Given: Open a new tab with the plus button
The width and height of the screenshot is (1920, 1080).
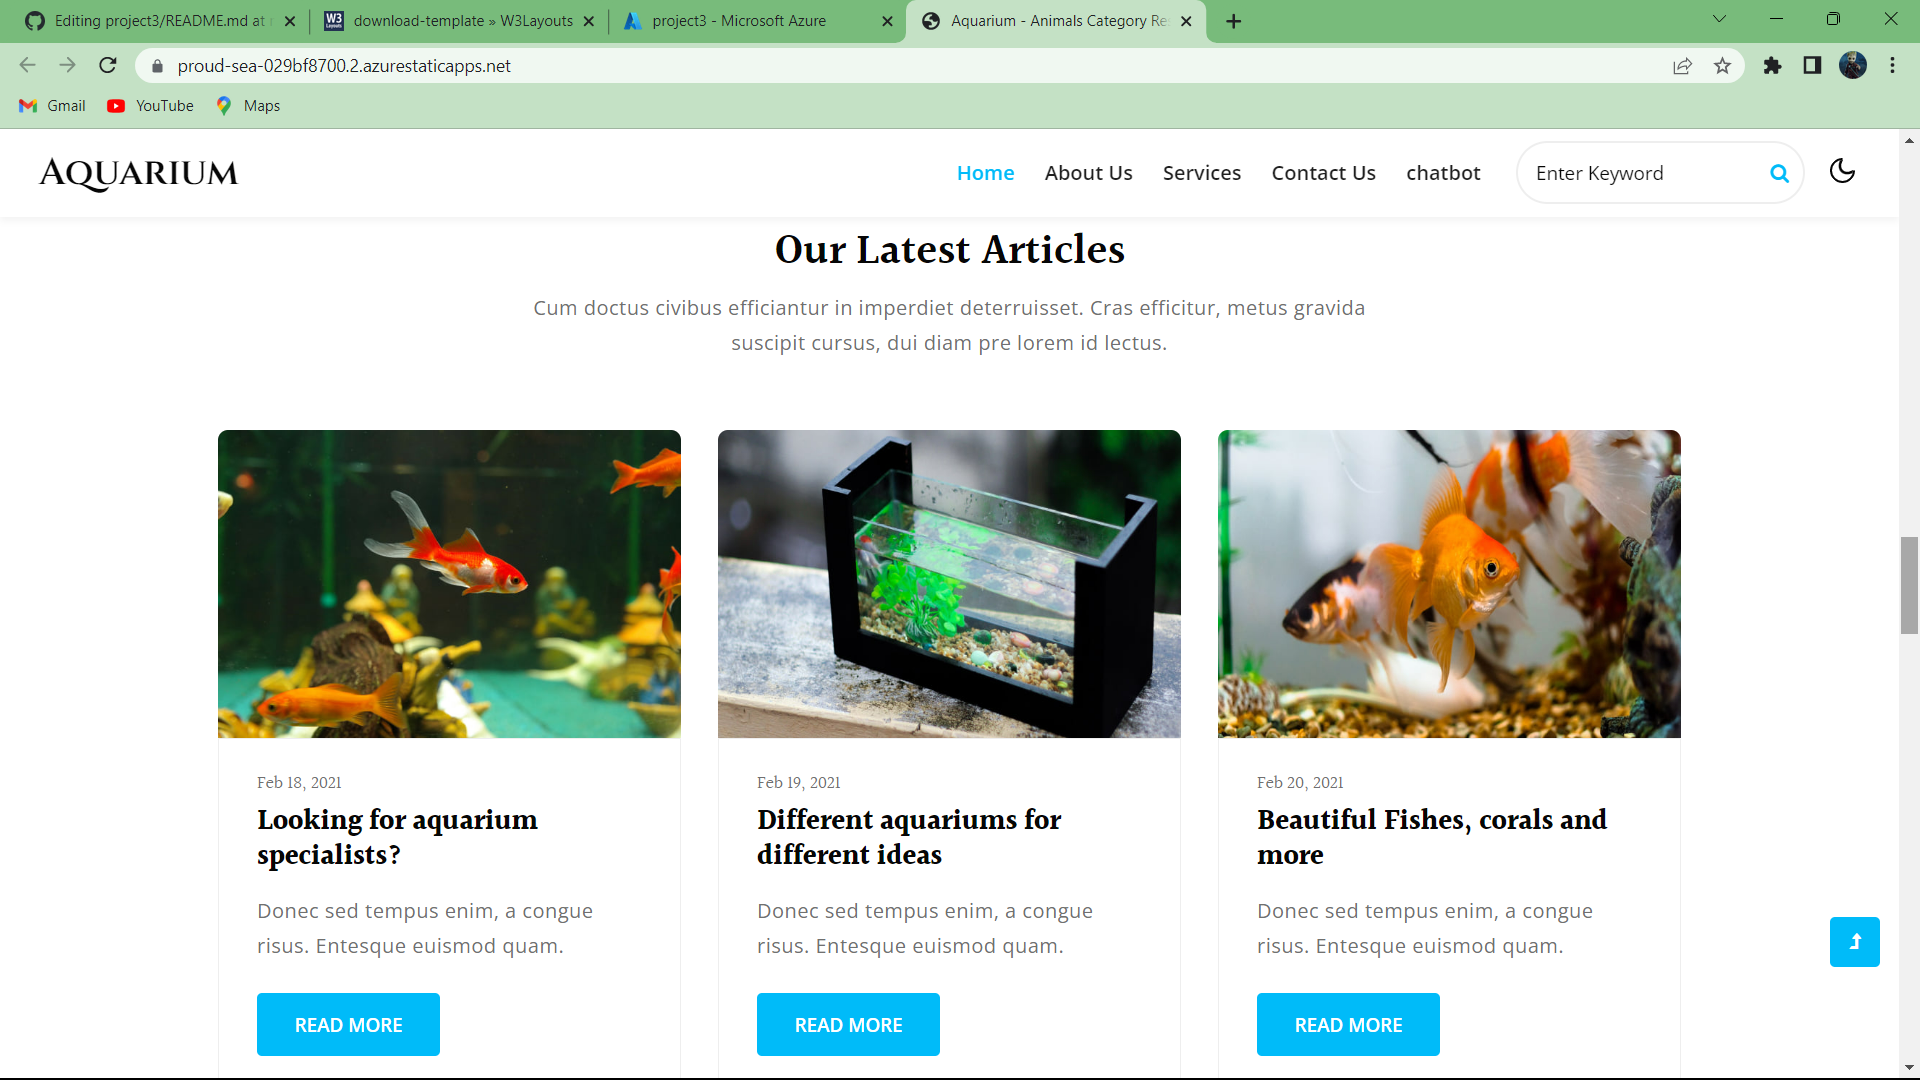Looking at the screenshot, I should (x=1234, y=21).
